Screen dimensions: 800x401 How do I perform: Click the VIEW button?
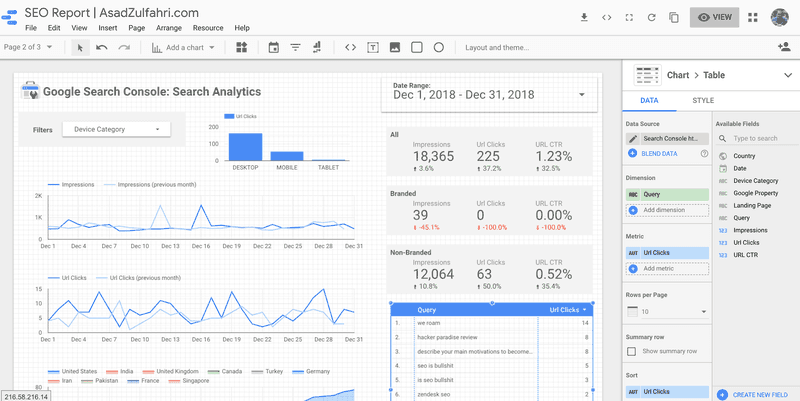[714, 17]
